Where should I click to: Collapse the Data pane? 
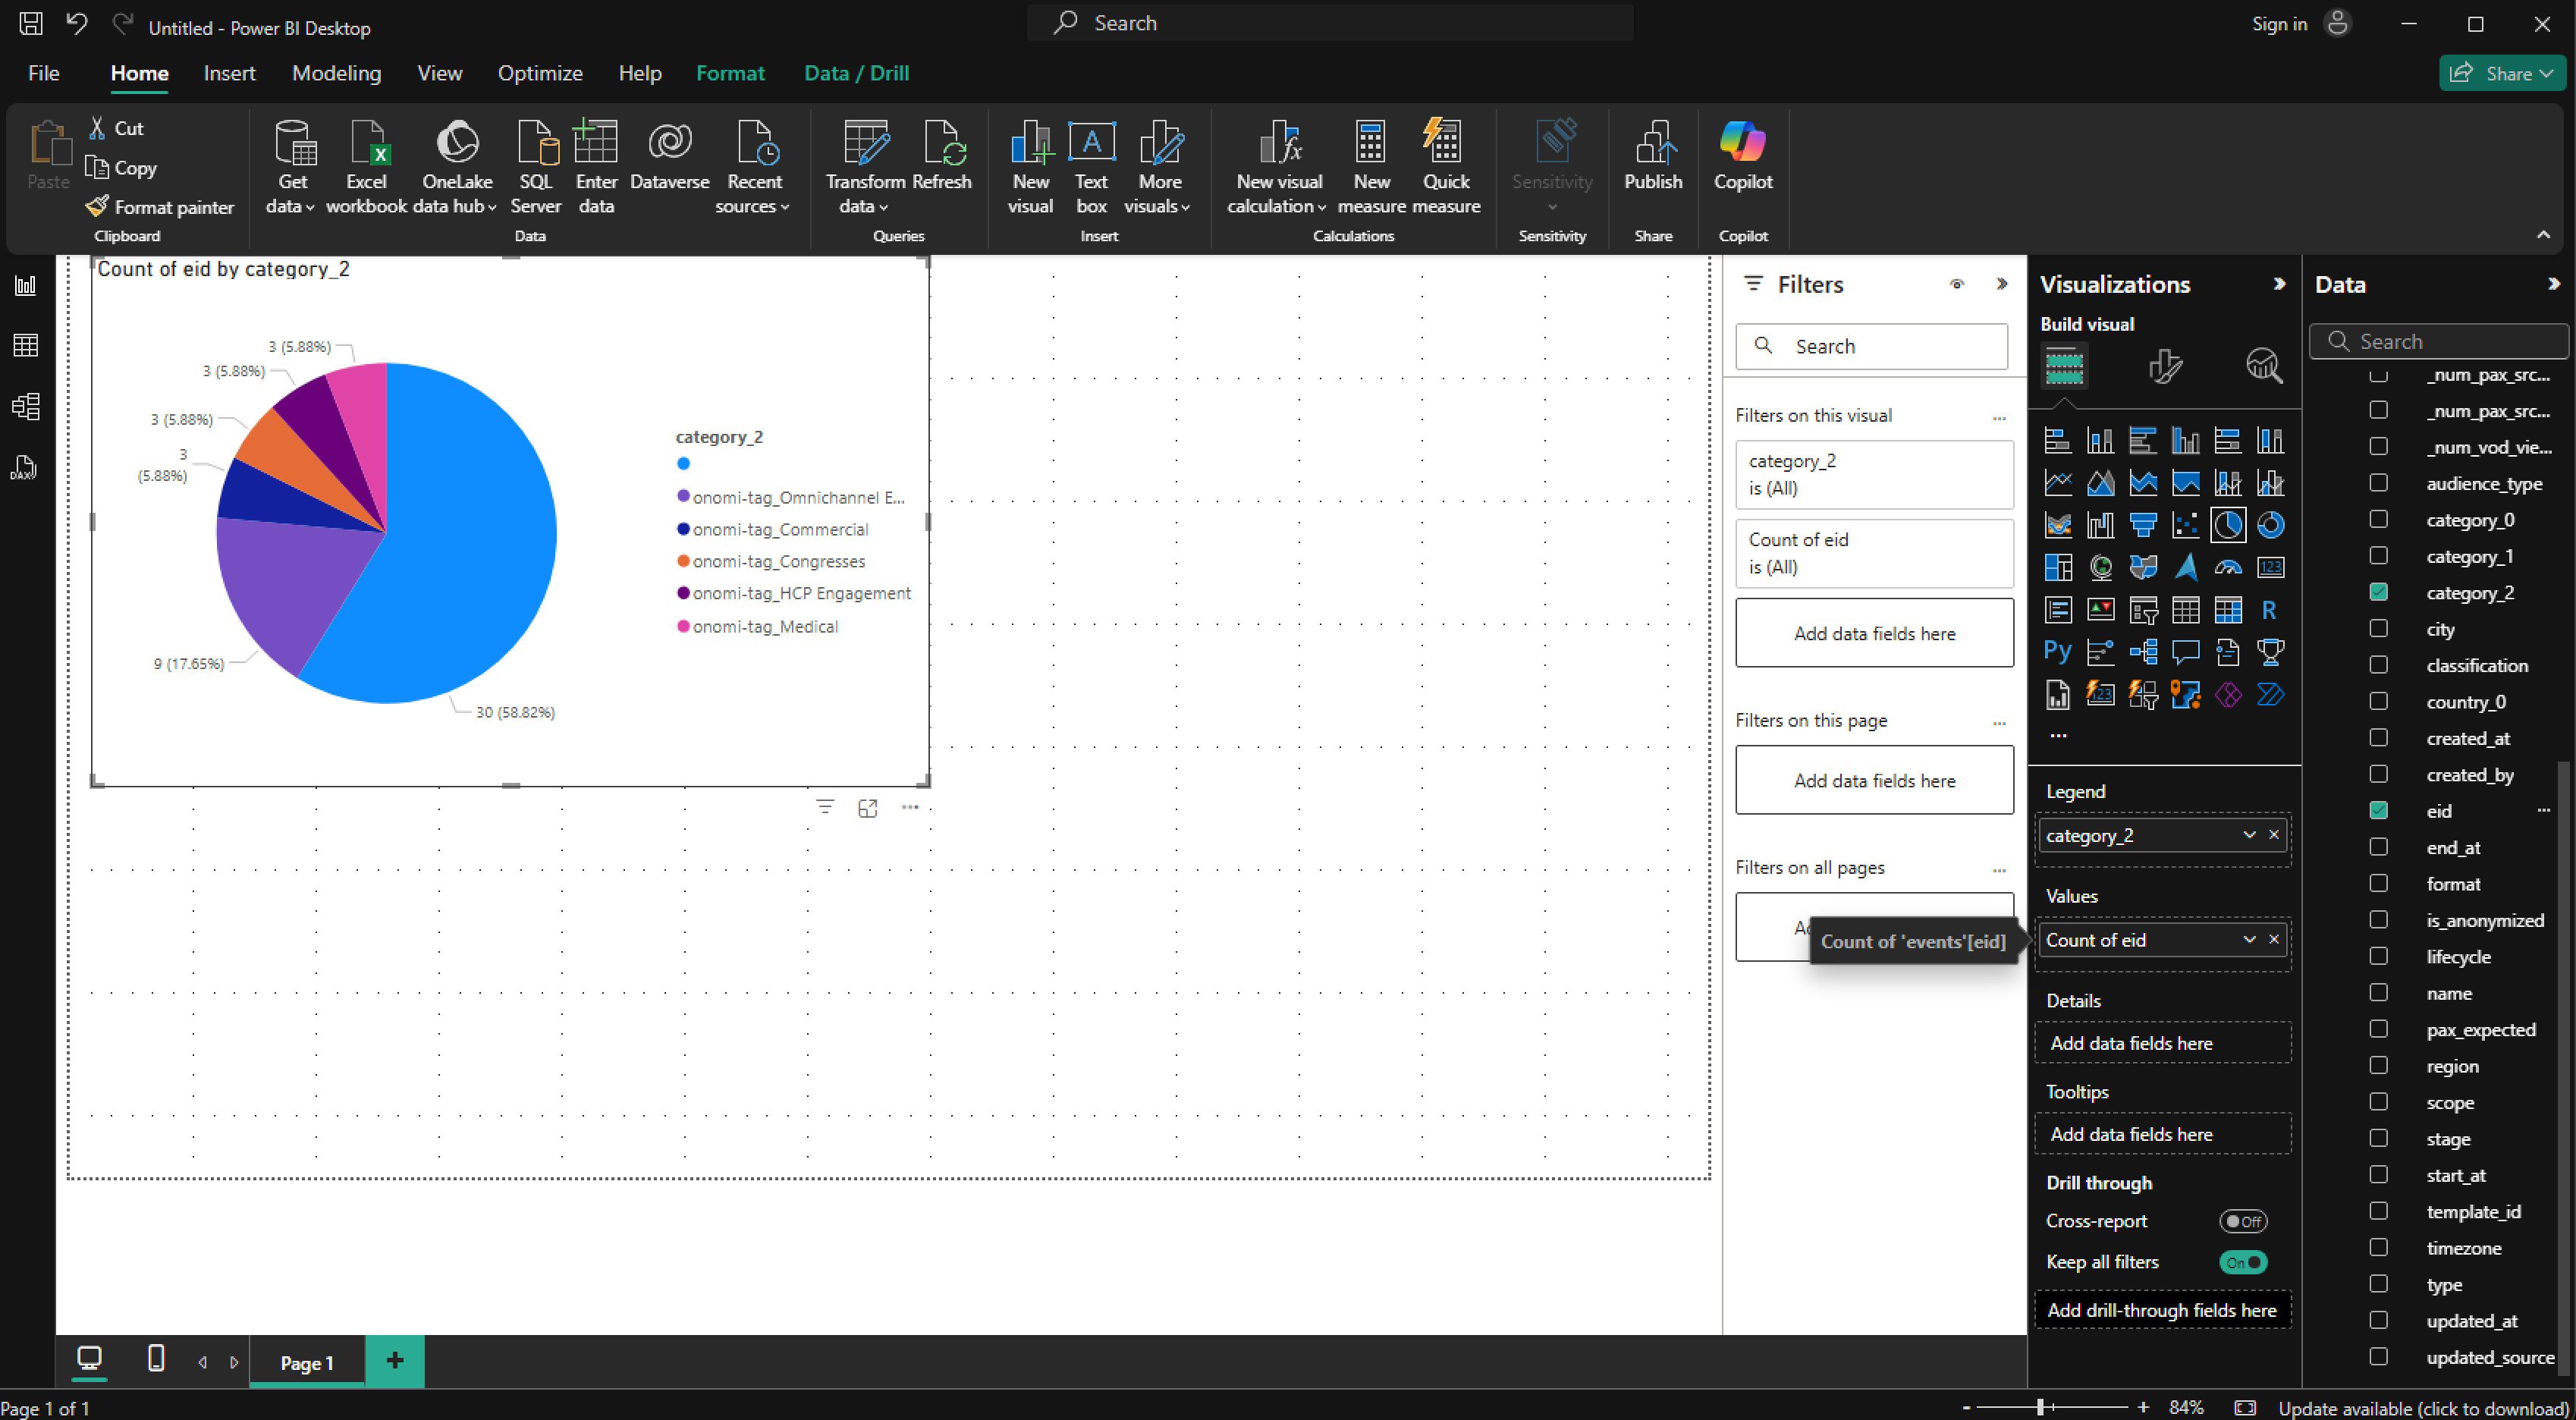[x=2553, y=284]
